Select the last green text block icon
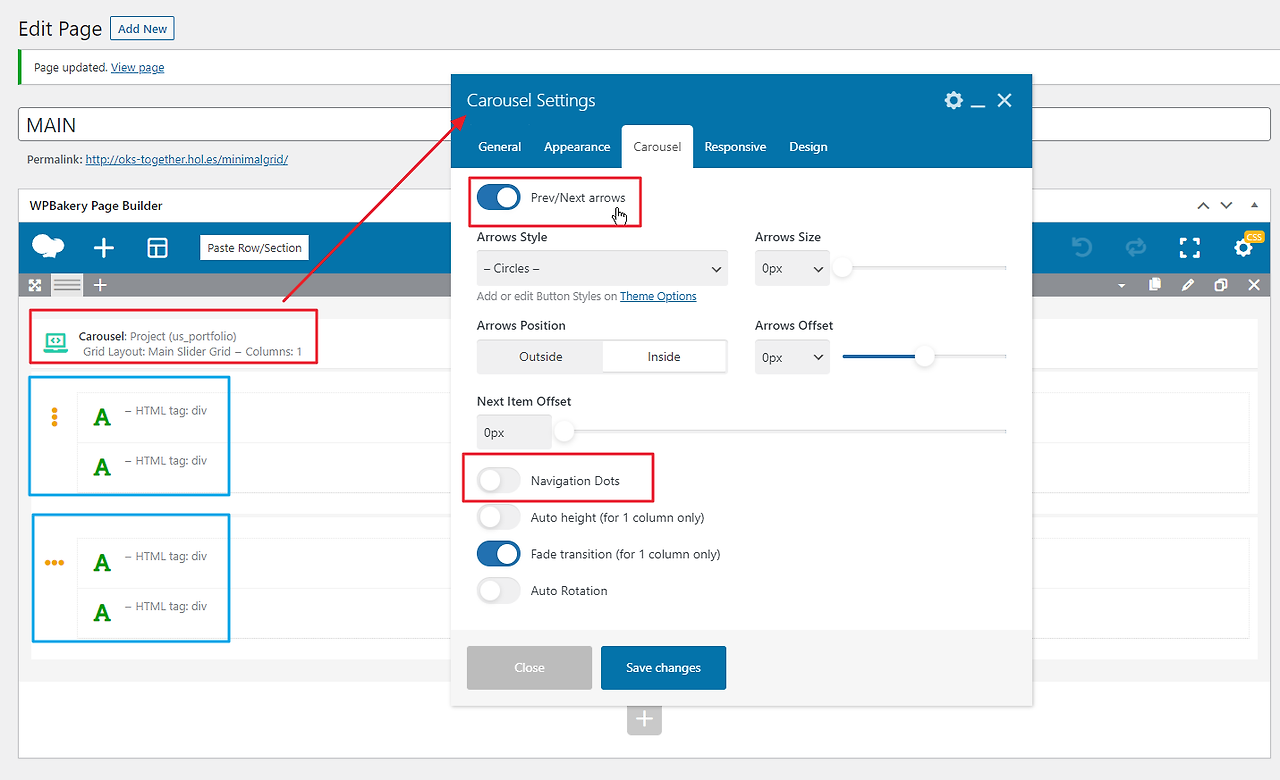Screen dimensions: 1280x780 click(x=102, y=613)
